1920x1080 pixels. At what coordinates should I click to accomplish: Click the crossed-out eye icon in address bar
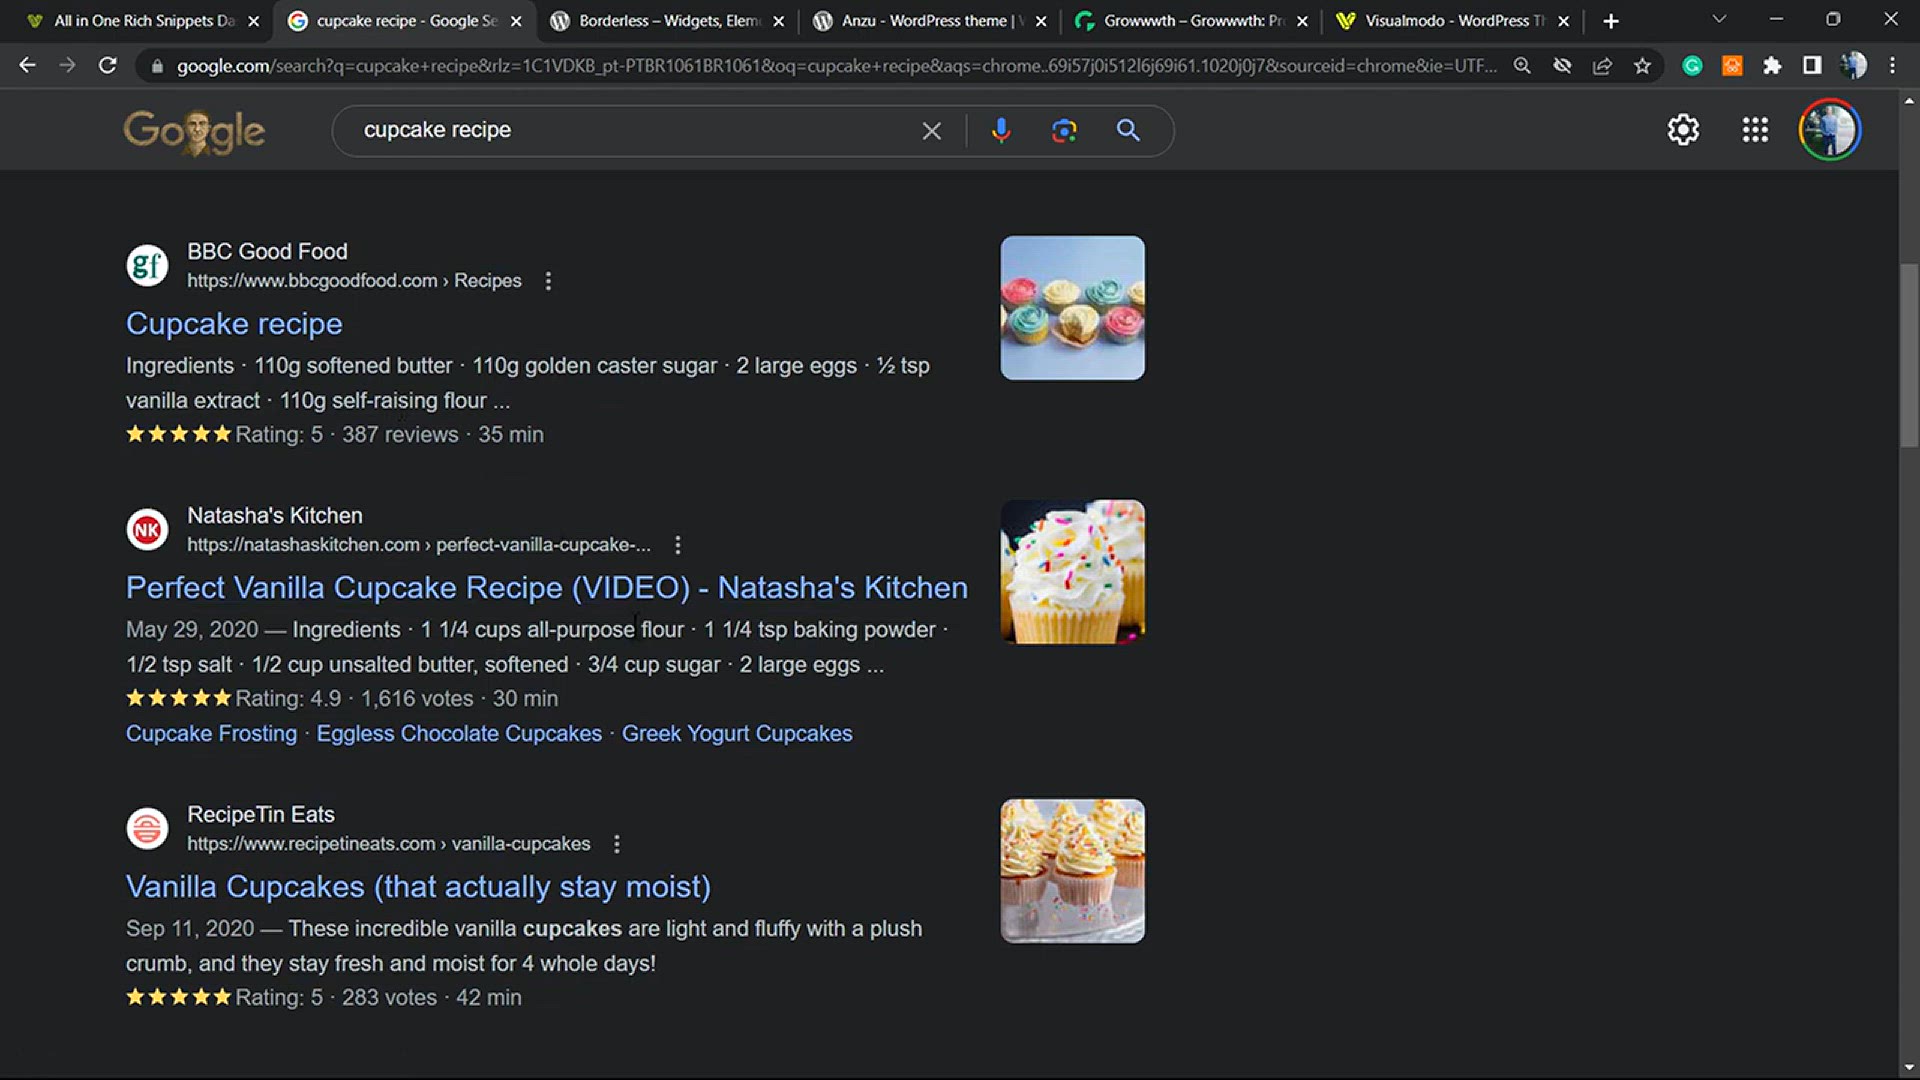point(1562,65)
